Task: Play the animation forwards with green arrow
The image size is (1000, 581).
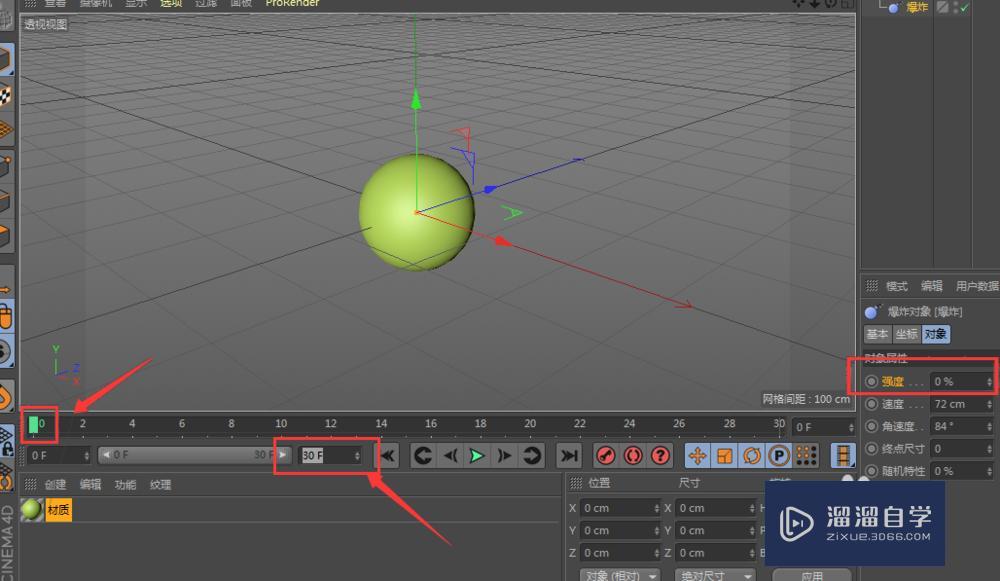Action: coord(476,455)
